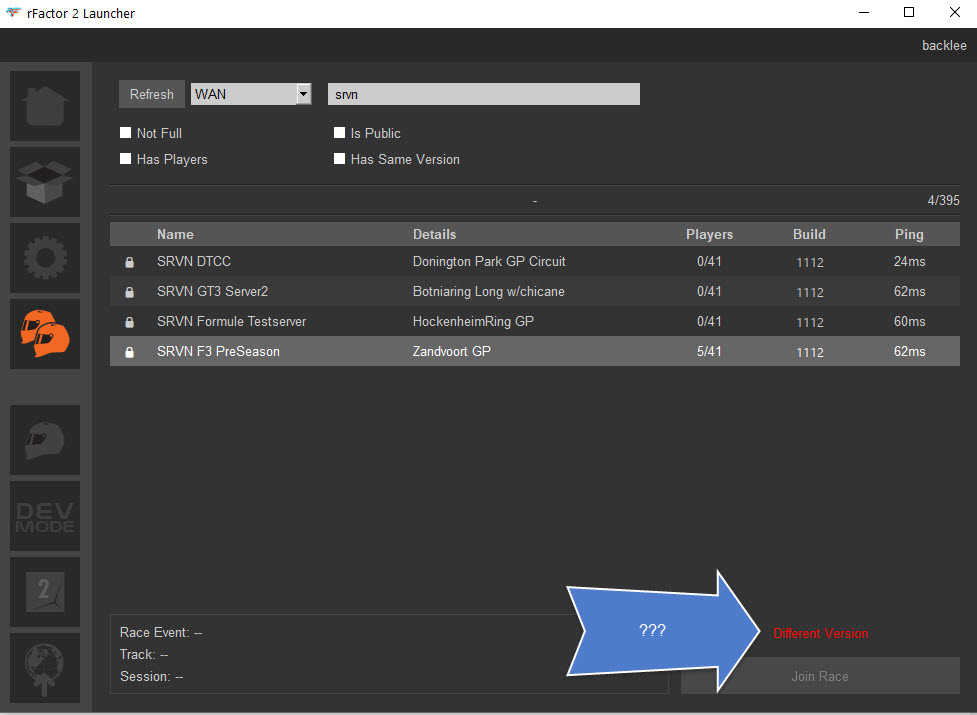
Task: Sort servers by the Players column
Action: coord(709,234)
